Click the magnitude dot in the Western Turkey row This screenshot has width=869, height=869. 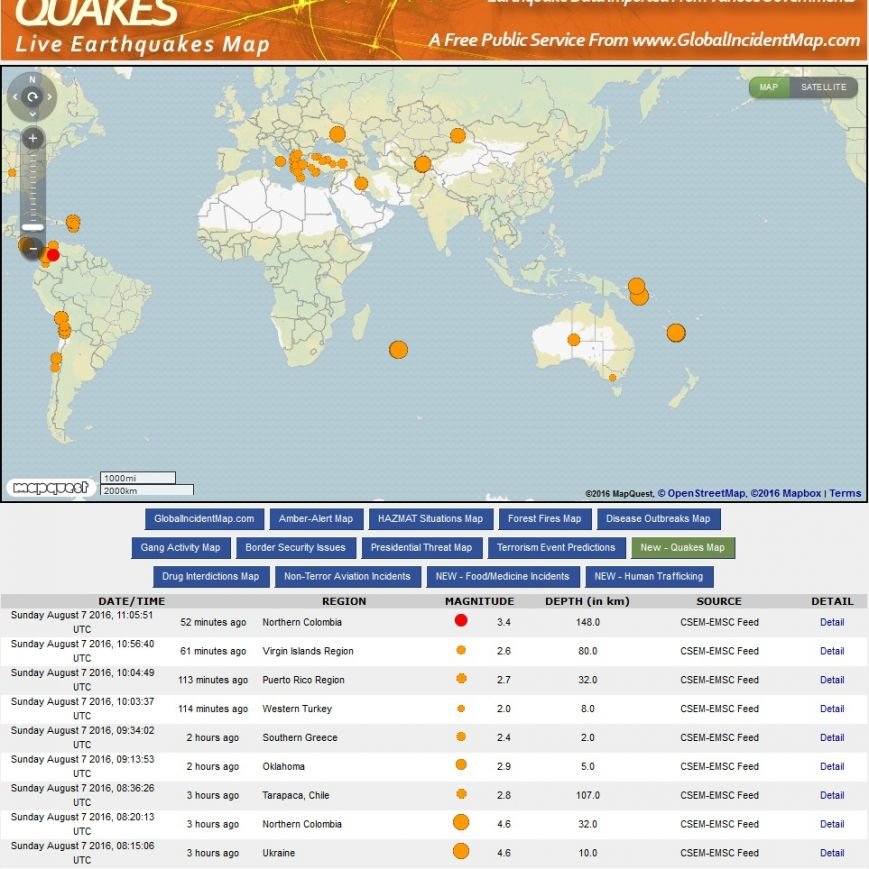(461, 708)
